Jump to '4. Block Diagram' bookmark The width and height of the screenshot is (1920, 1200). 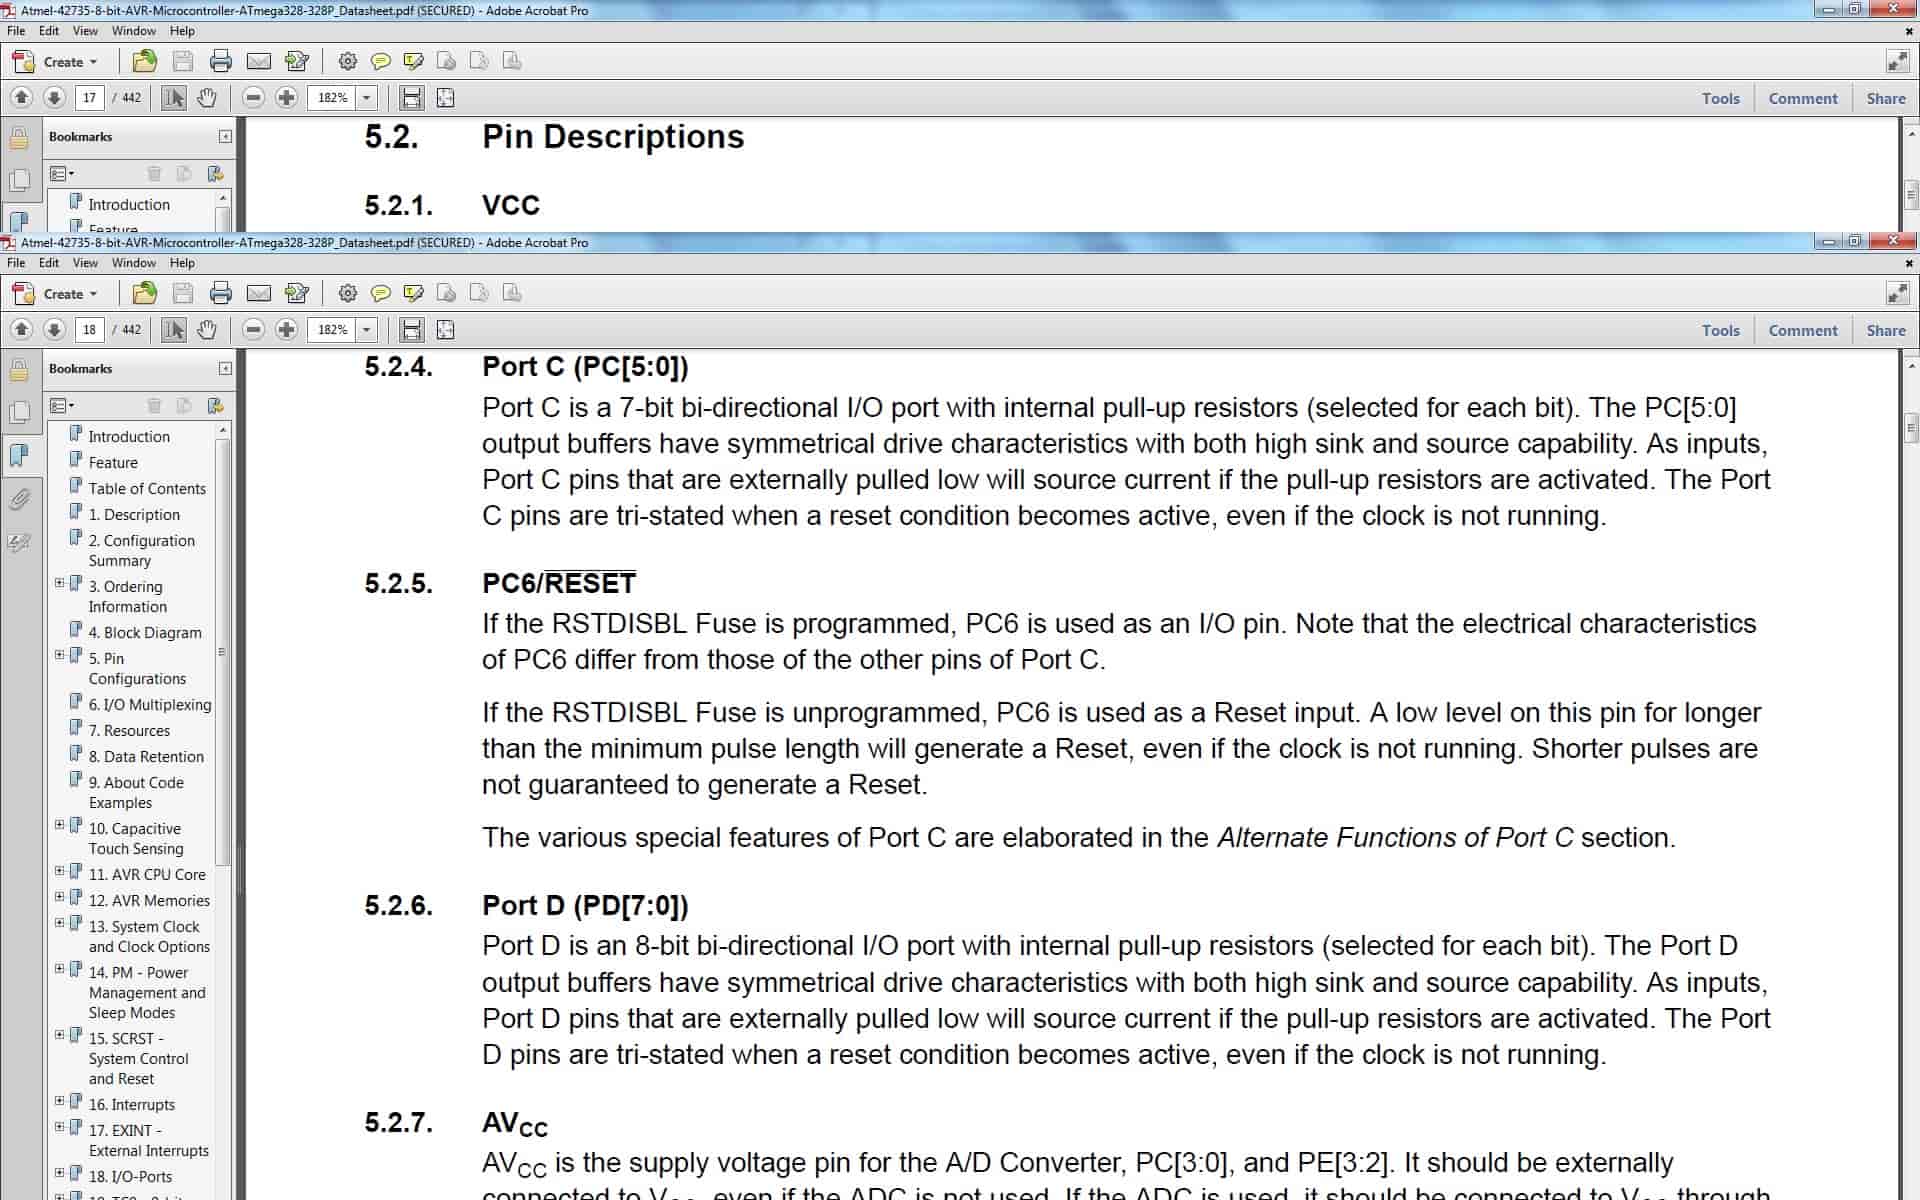tap(145, 632)
